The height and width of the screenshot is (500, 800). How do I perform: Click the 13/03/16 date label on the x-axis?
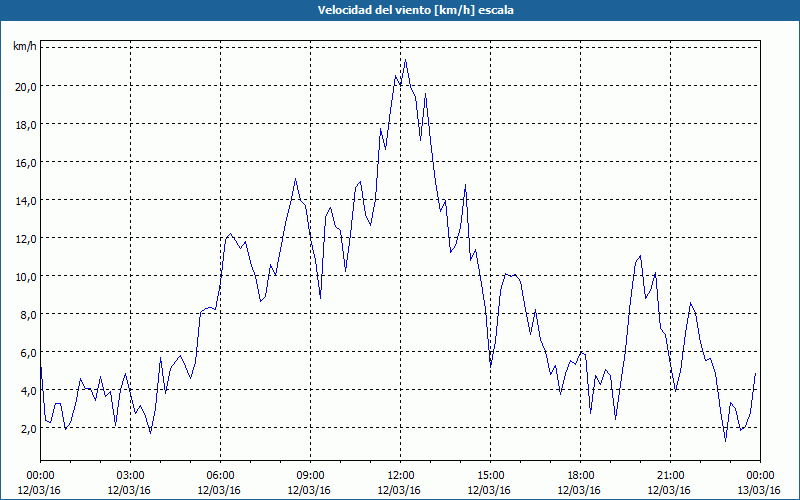pos(760,490)
